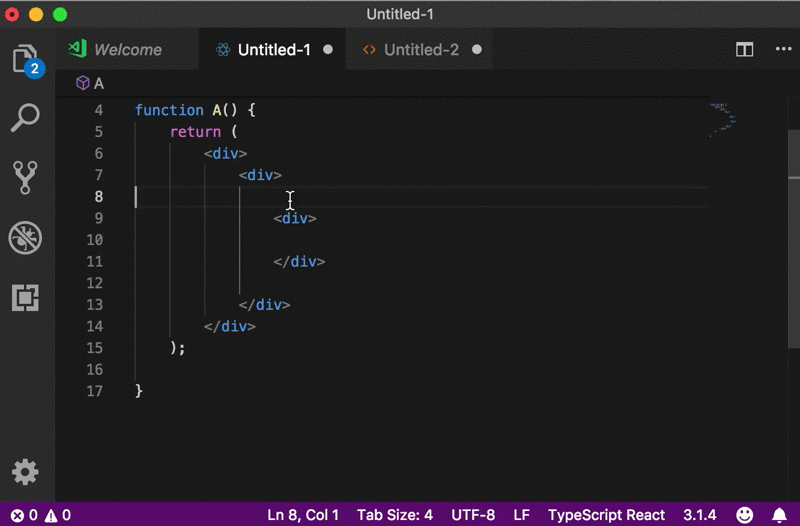Click line number 4 in gutter
The height and width of the screenshot is (526, 800).
(98, 110)
